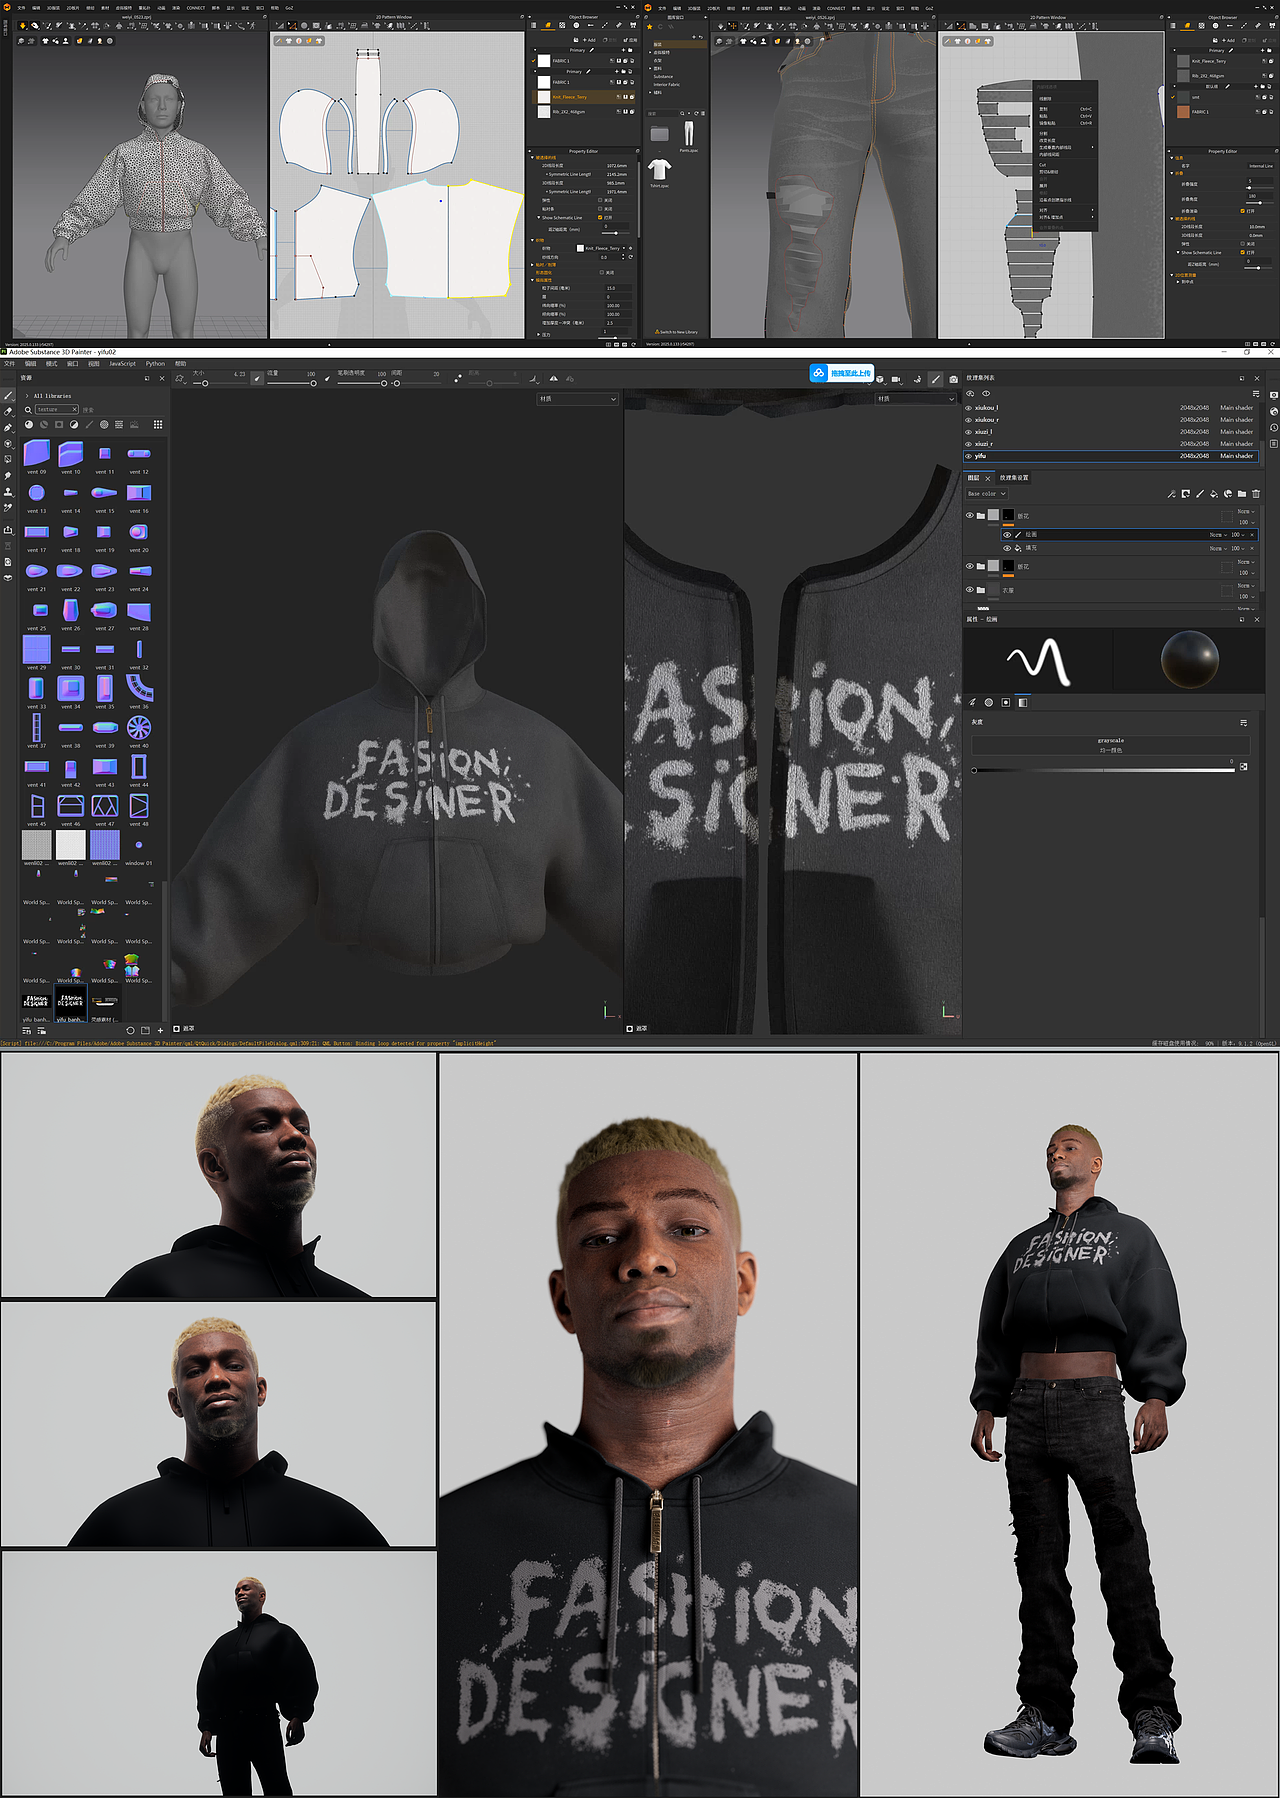Open 材质 dropdown in right 2D viewport
The height and width of the screenshot is (1798, 1280).
click(x=916, y=399)
